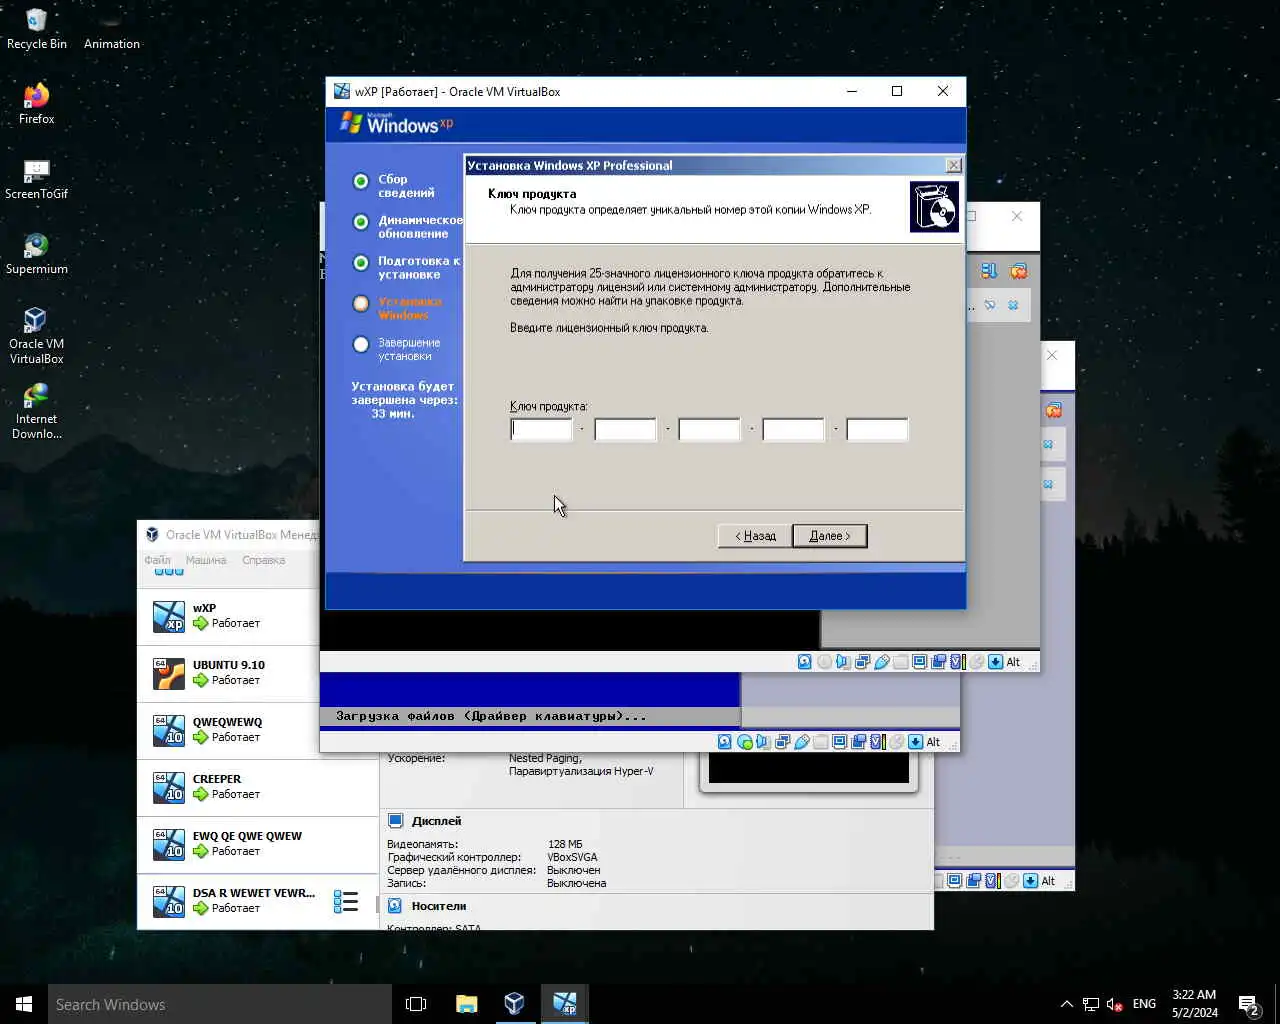Viewport: 1280px width, 1024px height.
Task: Click the Далее button in XP setup
Action: (830, 536)
